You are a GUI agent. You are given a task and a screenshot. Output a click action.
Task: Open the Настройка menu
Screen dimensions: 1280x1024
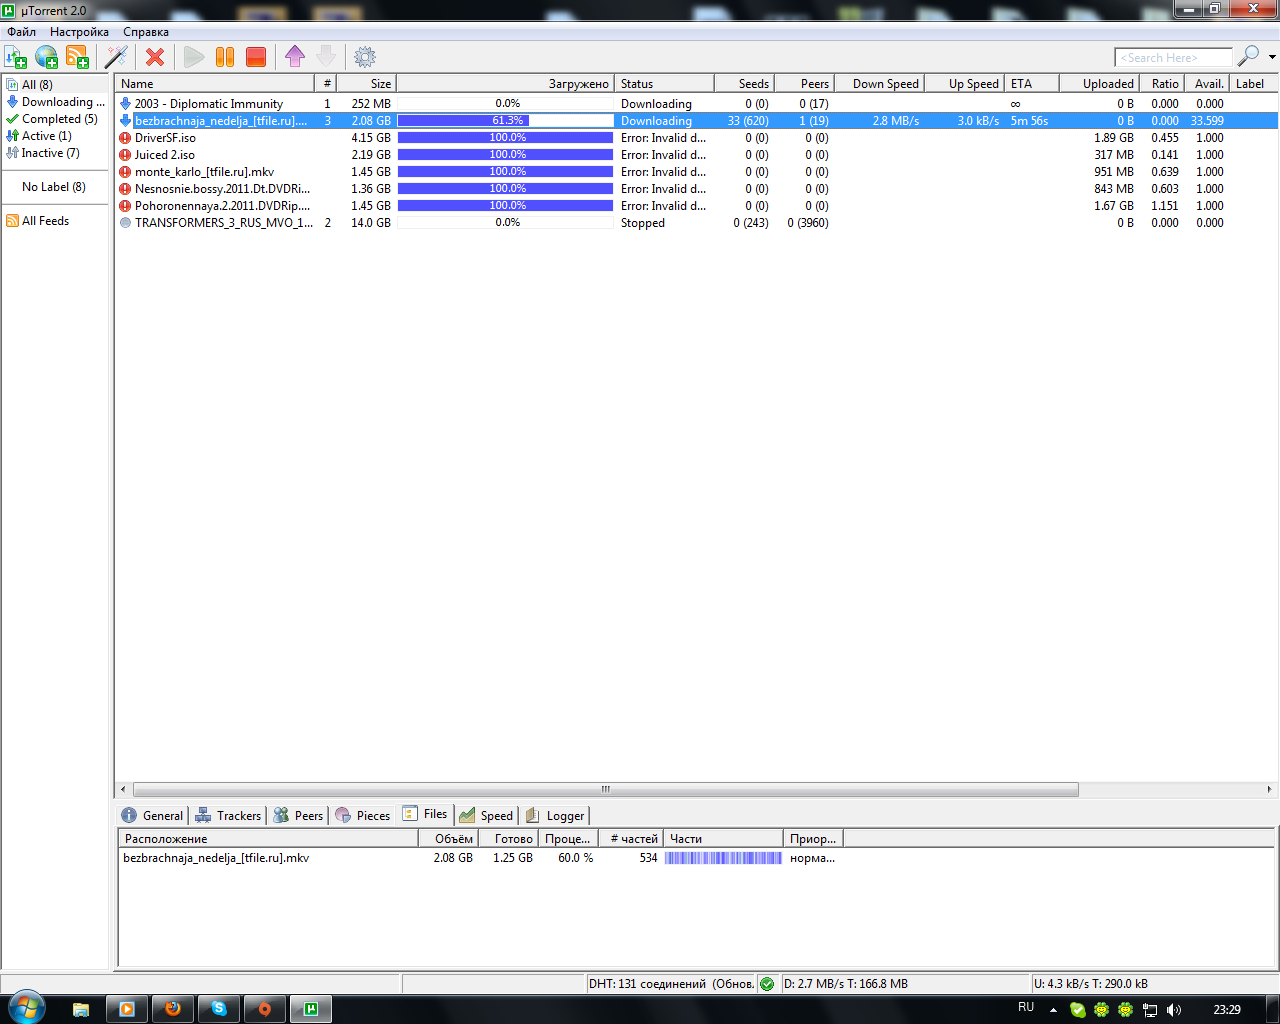pos(79,32)
